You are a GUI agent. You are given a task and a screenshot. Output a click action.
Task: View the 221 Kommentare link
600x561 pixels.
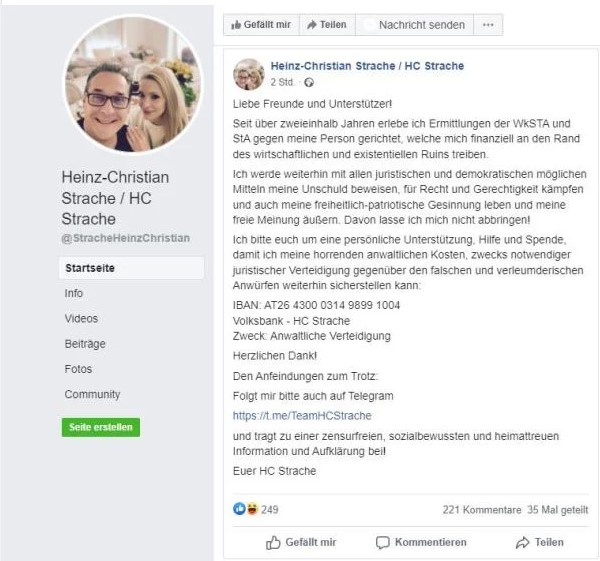(481, 509)
